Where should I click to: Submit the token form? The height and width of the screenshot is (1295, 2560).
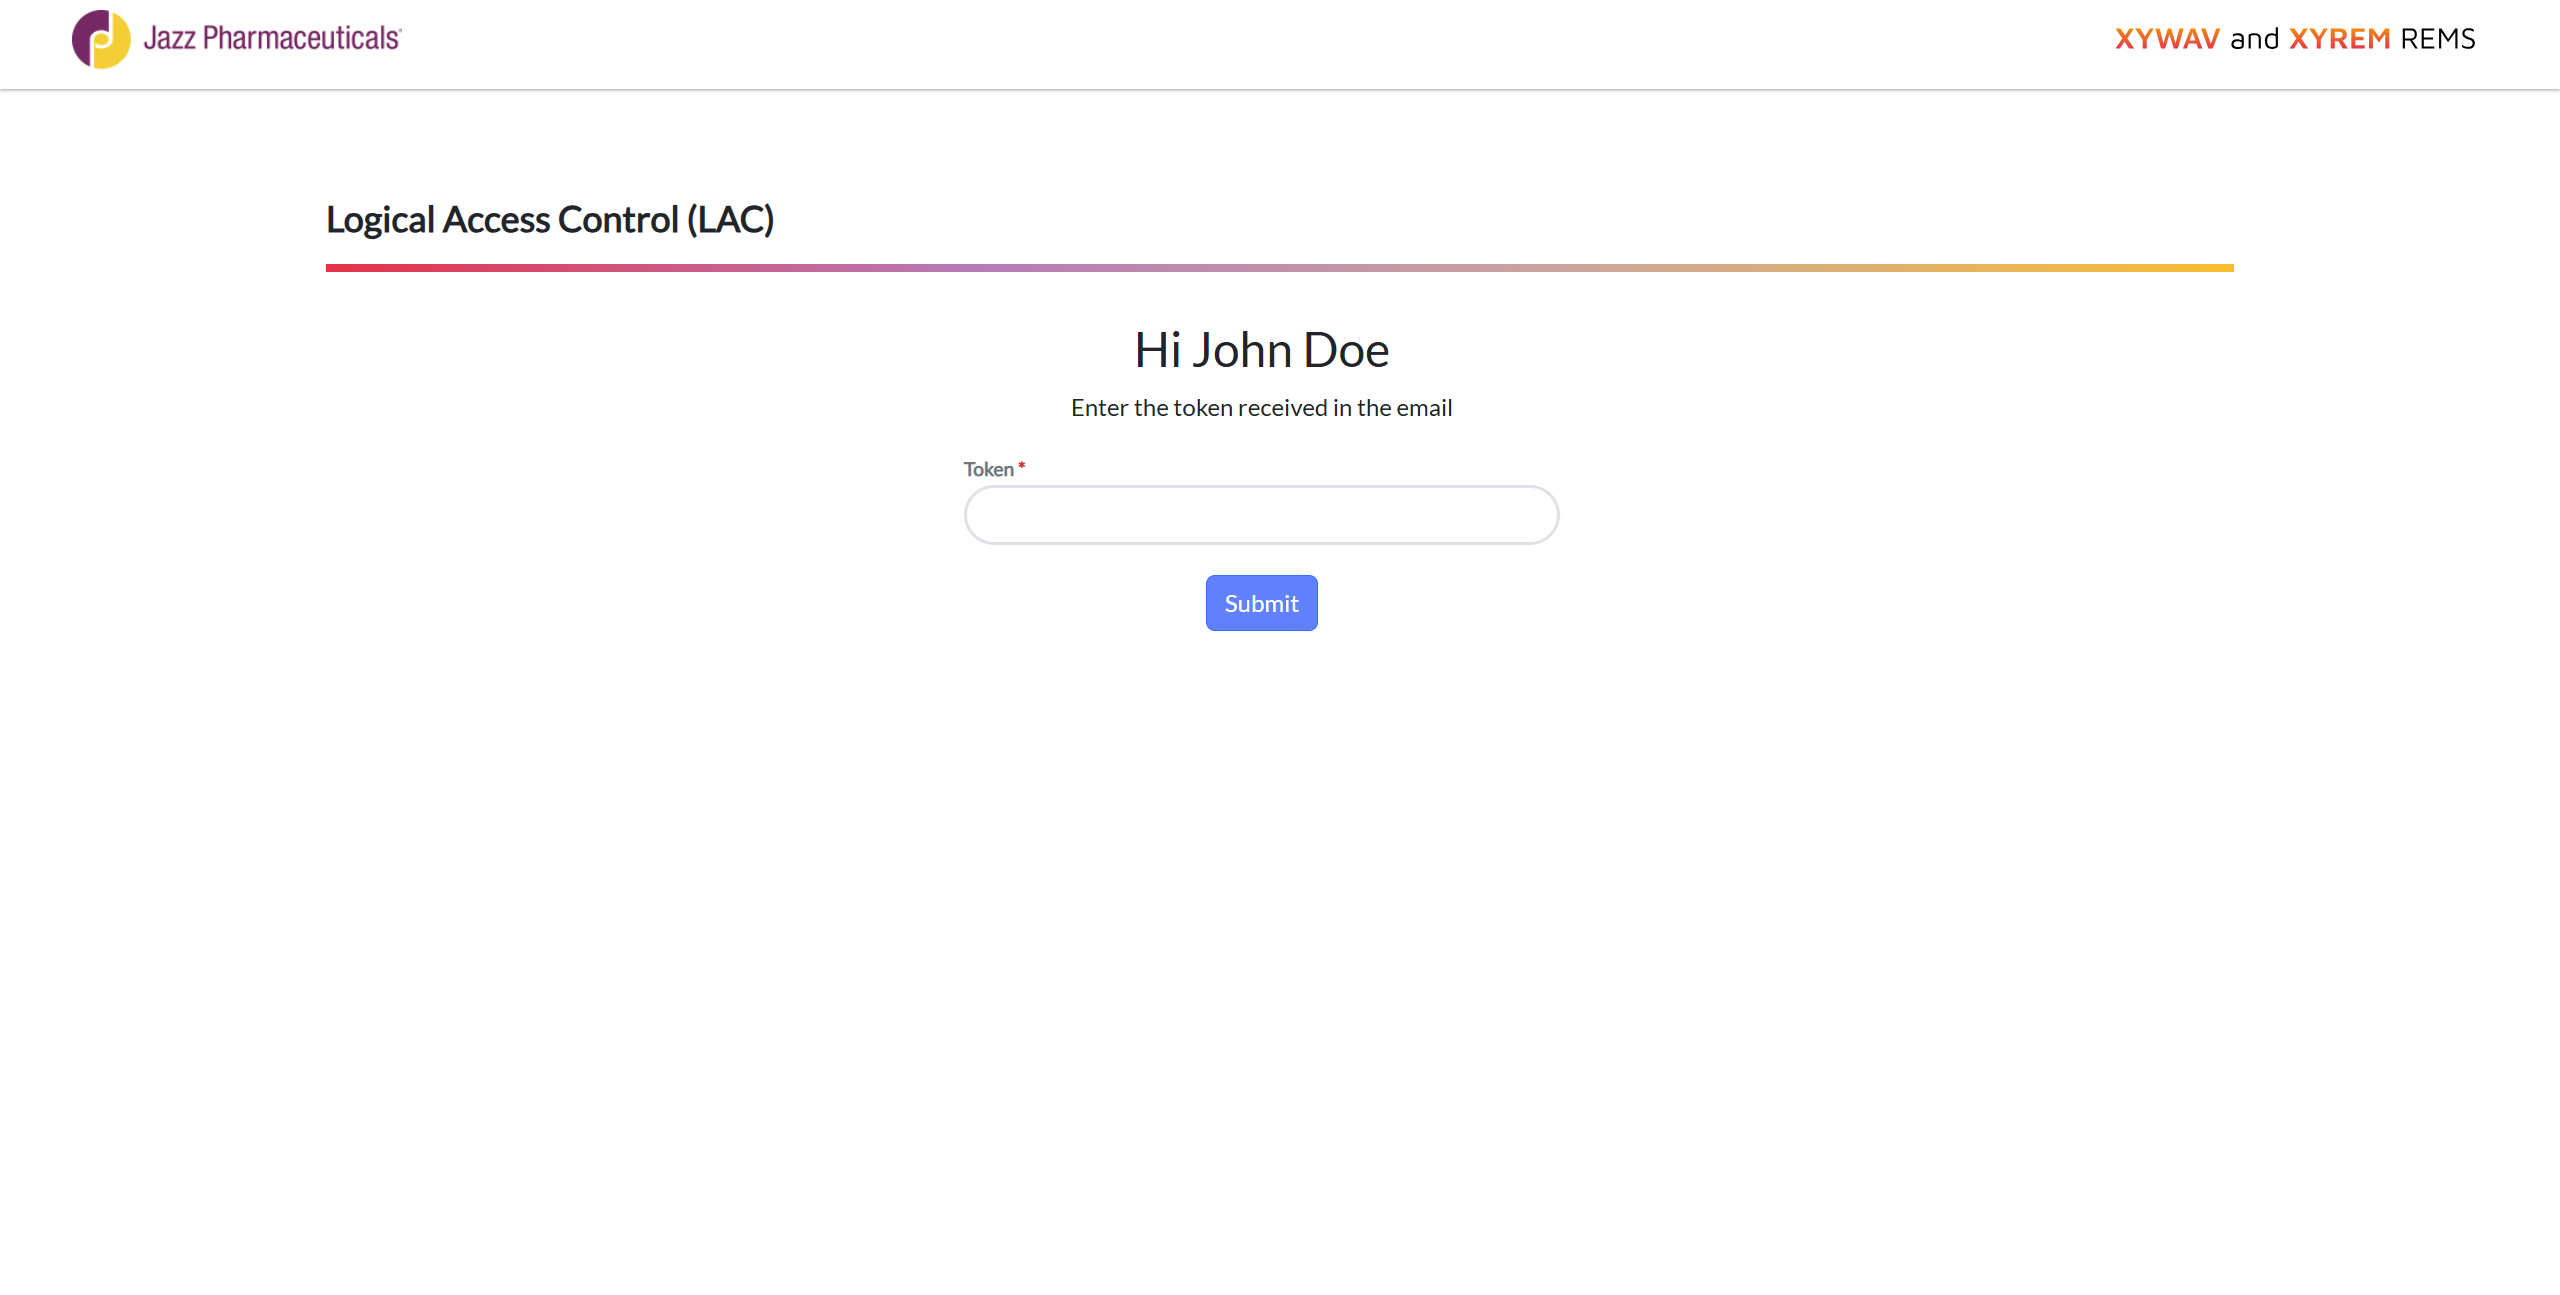1261,603
